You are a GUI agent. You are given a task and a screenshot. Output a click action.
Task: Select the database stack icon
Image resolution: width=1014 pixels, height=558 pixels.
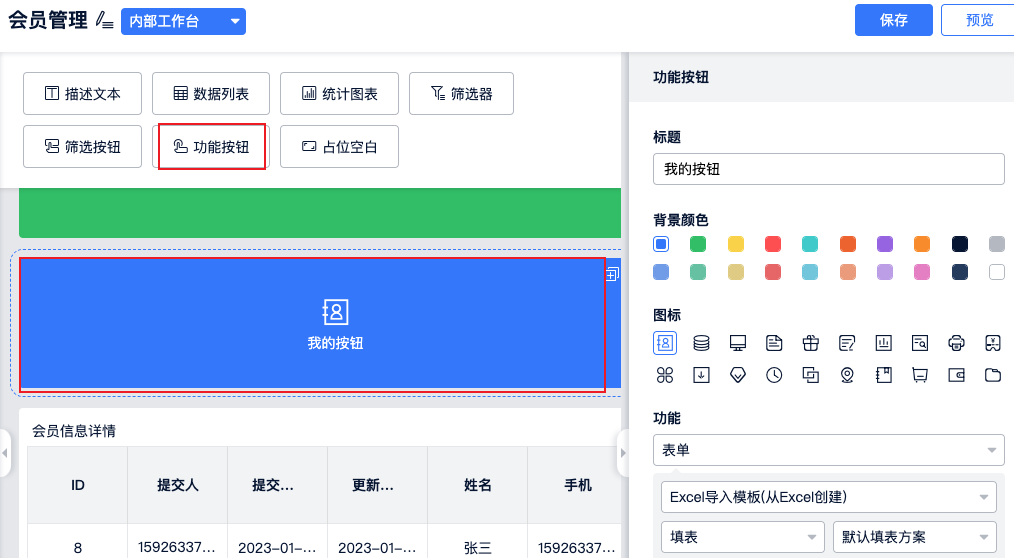click(702, 344)
